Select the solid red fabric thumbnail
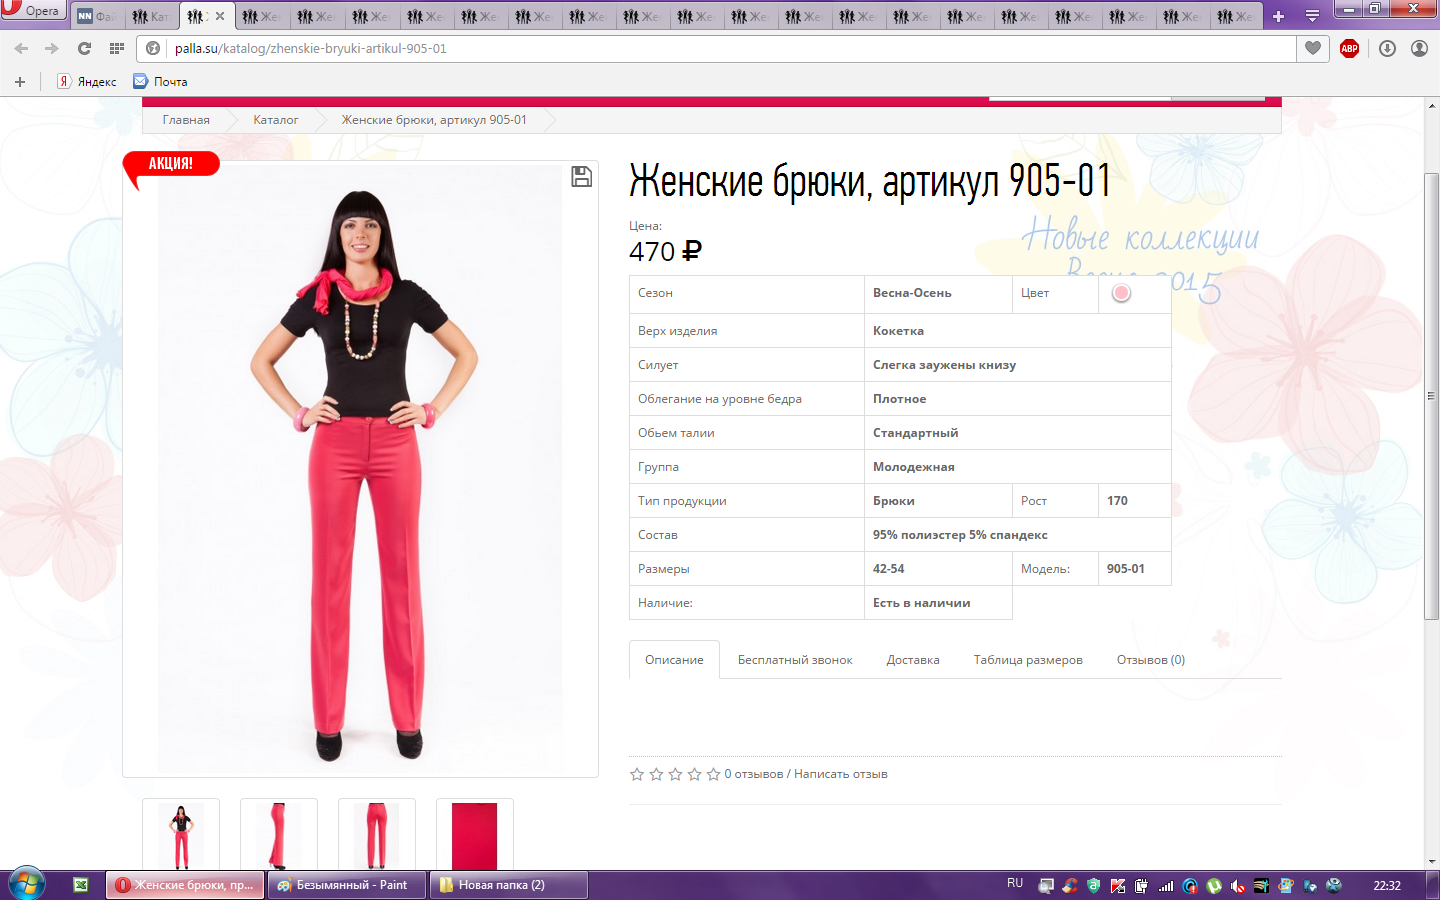Image resolution: width=1440 pixels, height=900 pixels. click(474, 835)
